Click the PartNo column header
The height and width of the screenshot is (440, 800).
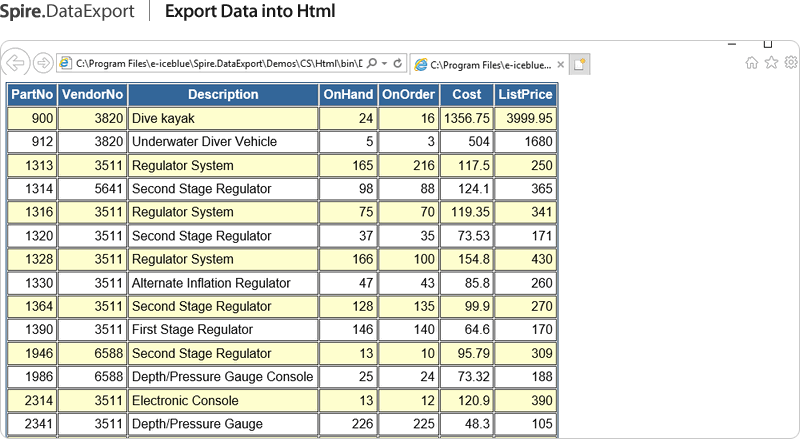coord(32,94)
